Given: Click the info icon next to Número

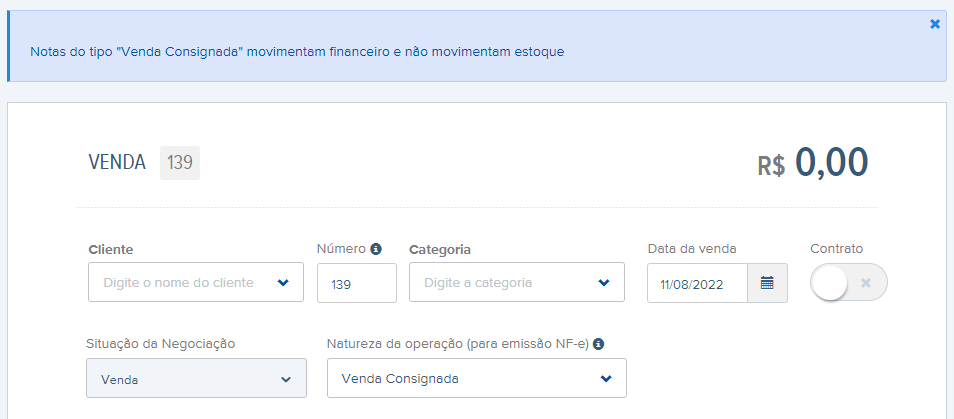Looking at the screenshot, I should (376, 249).
